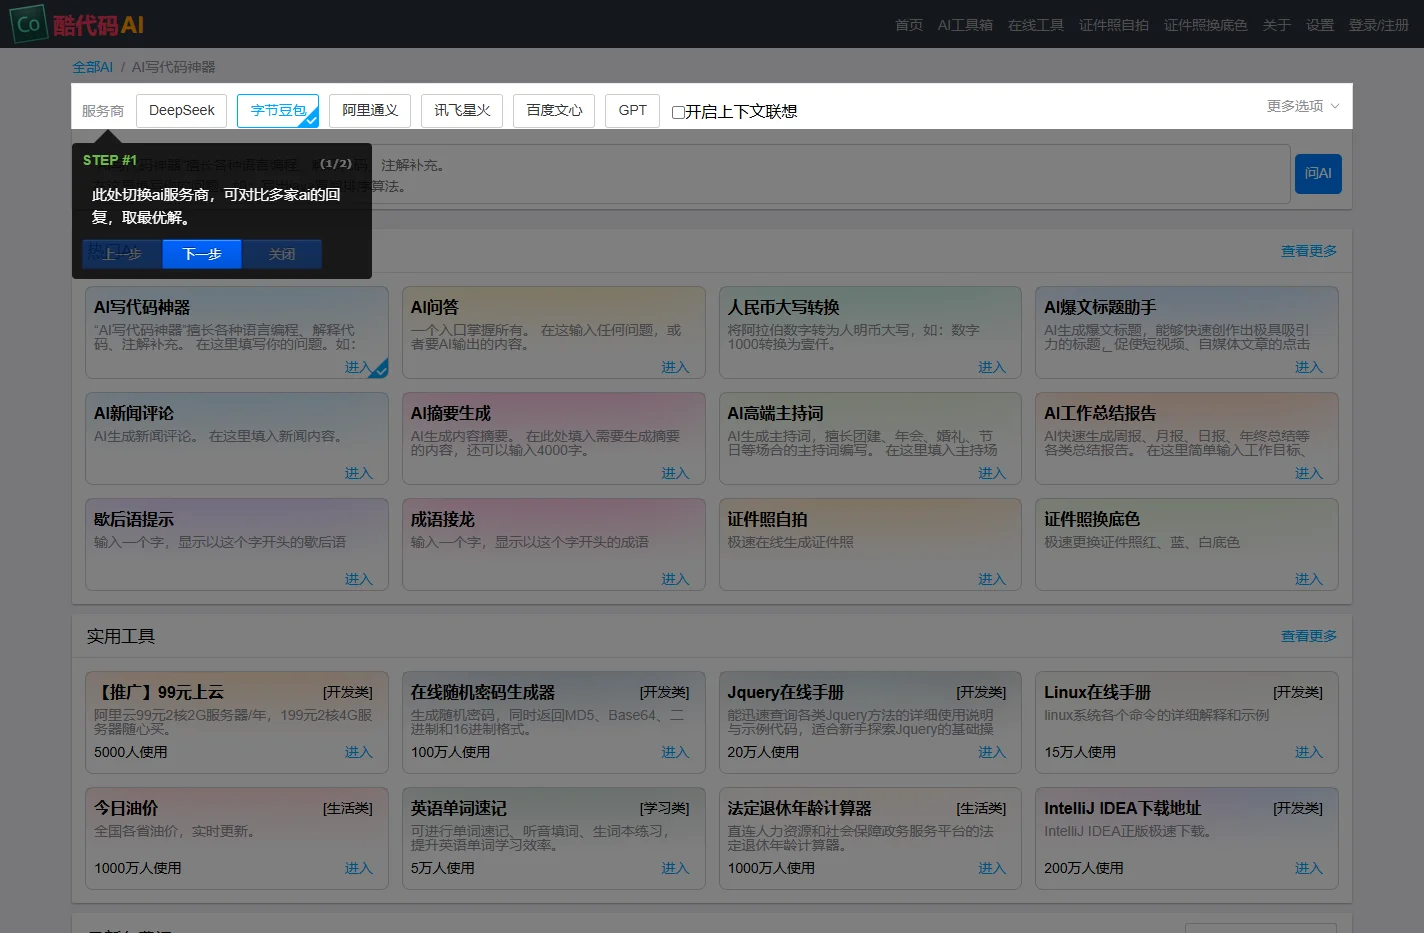Enter the AI问答 card
Screen dimensions: 1424x933
point(675,367)
